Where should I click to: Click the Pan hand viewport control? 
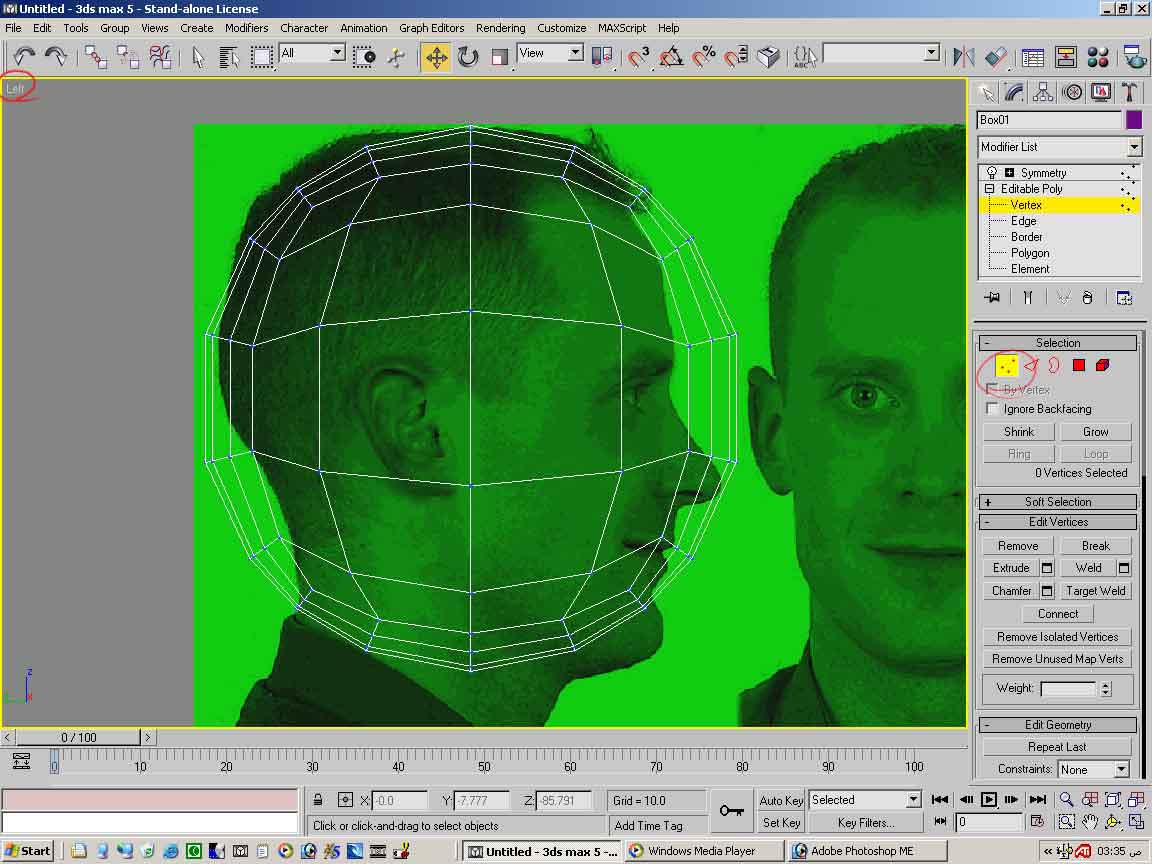[x=1090, y=822]
